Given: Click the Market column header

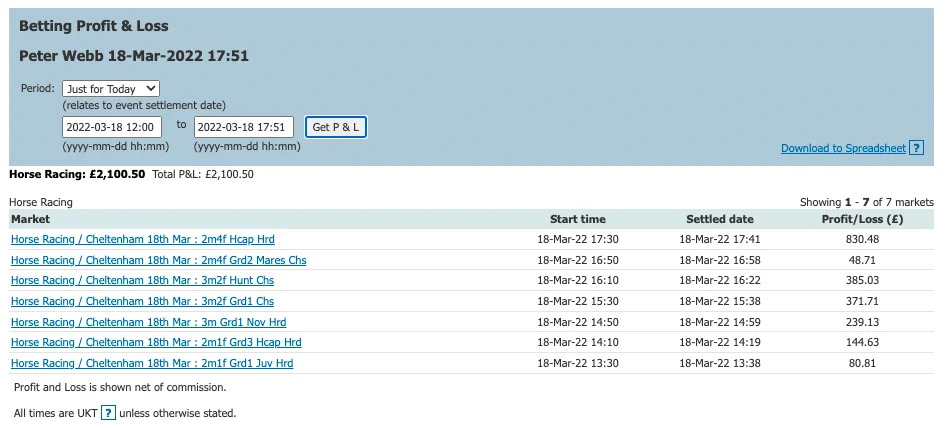Looking at the screenshot, I should point(31,219).
